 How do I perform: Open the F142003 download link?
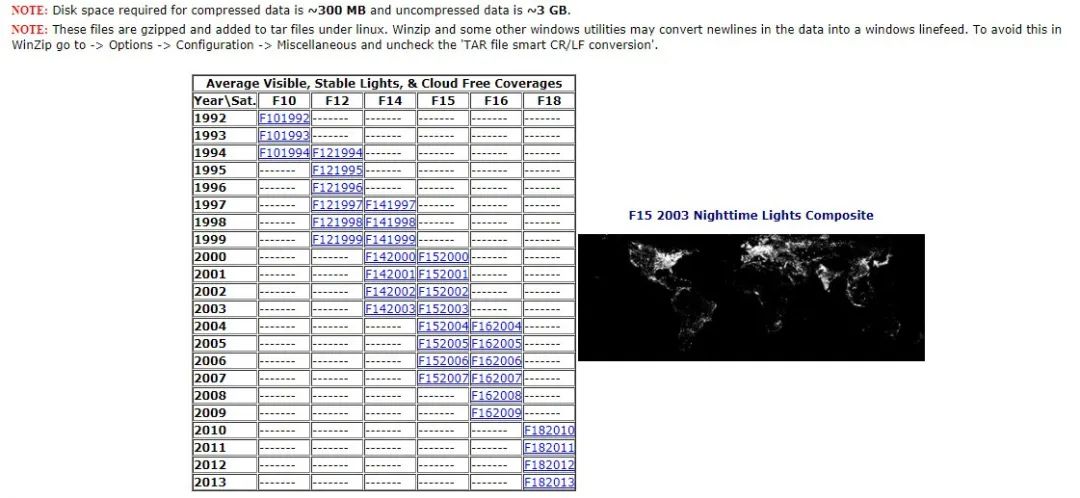[391, 309]
